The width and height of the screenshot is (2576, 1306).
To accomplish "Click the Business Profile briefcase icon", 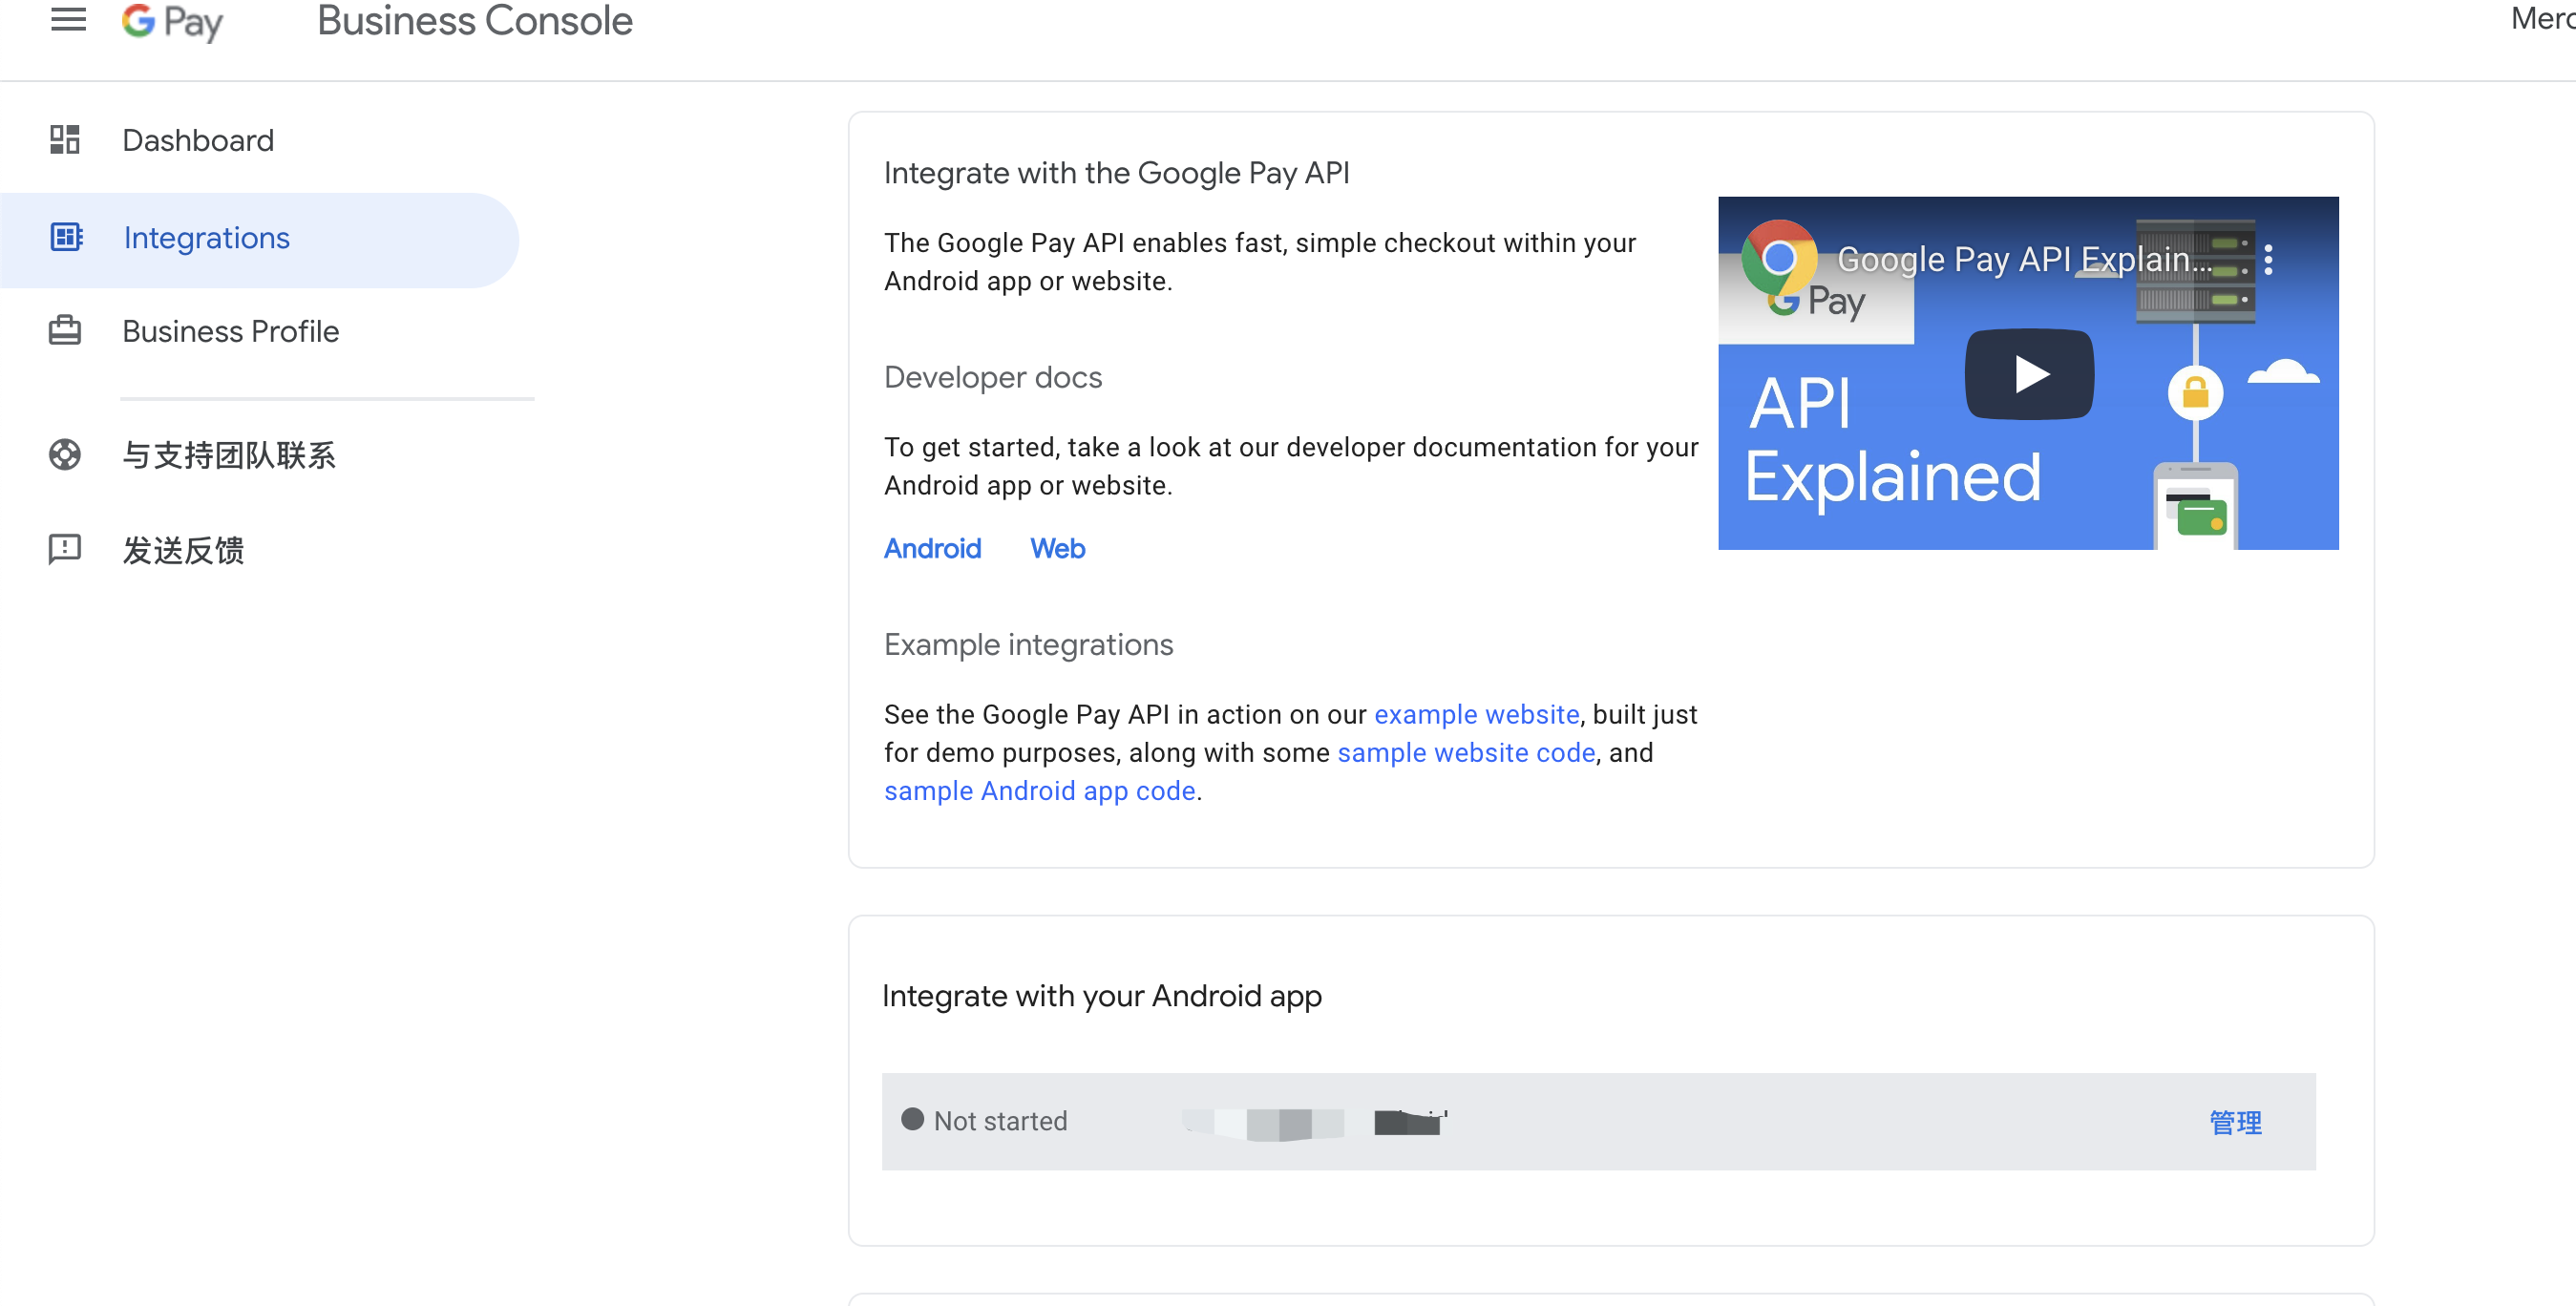I will coord(65,331).
